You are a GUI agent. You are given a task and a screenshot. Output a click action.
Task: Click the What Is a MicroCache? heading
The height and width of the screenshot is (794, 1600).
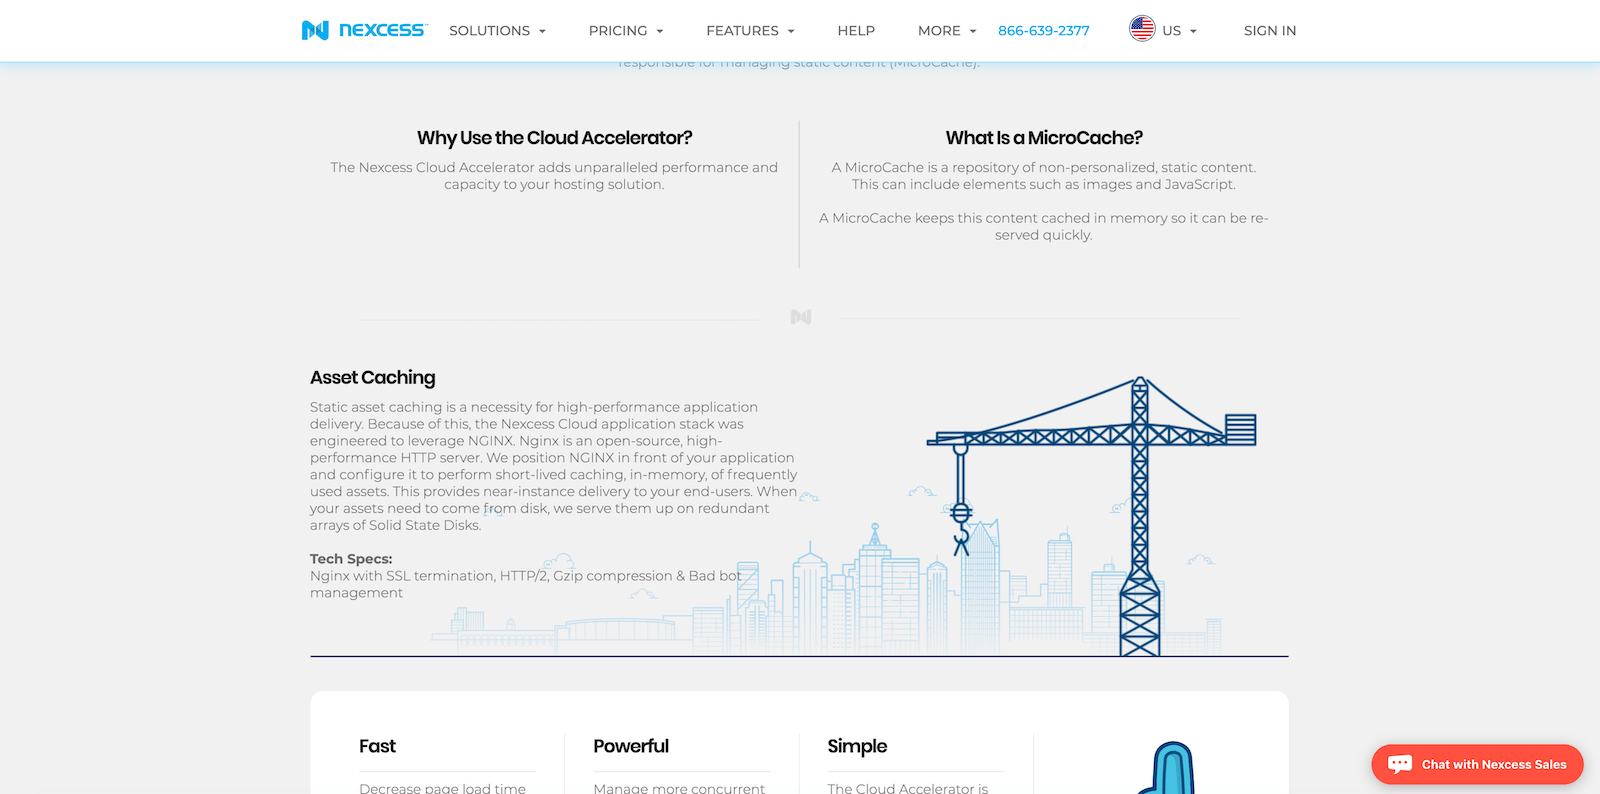click(1044, 138)
